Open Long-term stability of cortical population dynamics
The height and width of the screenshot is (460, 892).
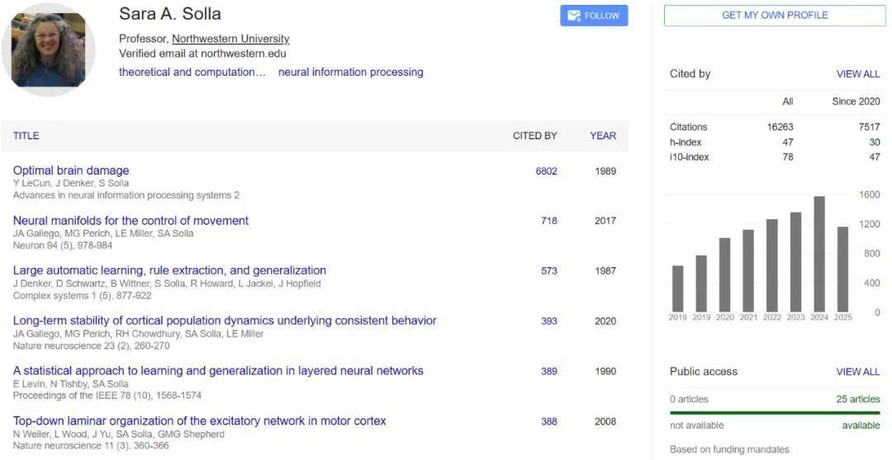click(x=225, y=321)
